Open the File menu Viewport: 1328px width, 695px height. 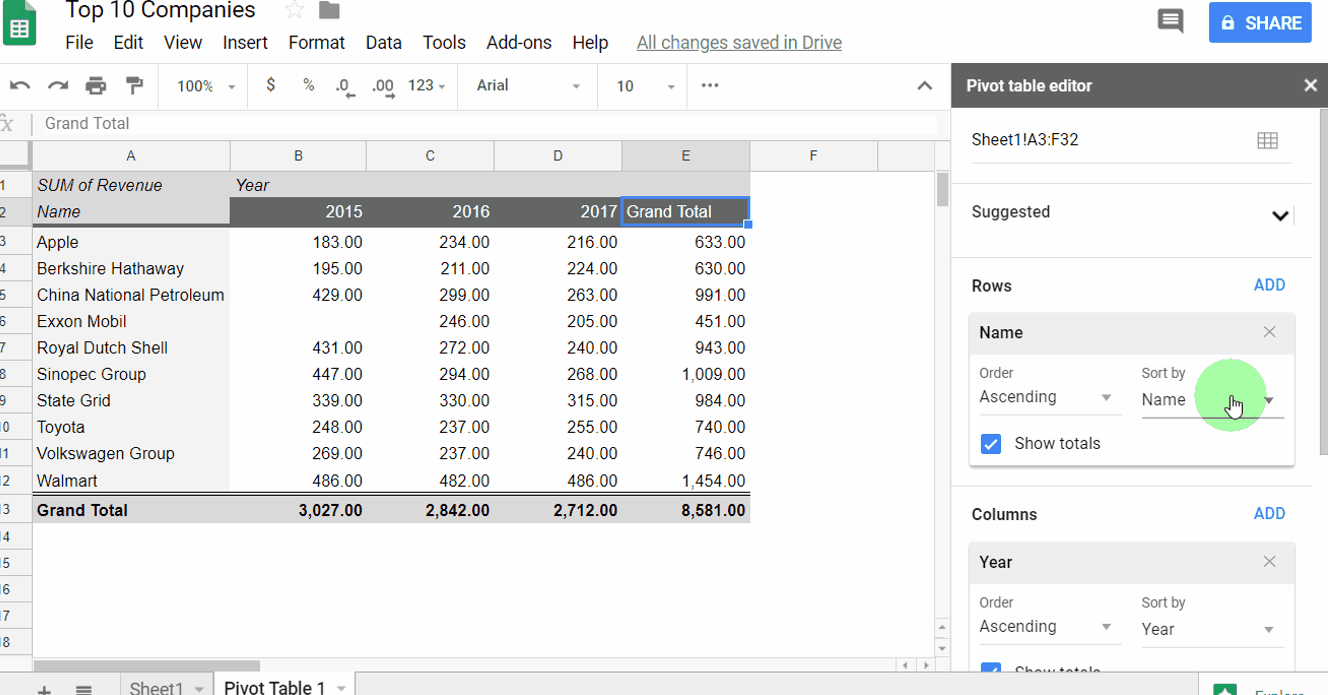pyautogui.click(x=79, y=43)
